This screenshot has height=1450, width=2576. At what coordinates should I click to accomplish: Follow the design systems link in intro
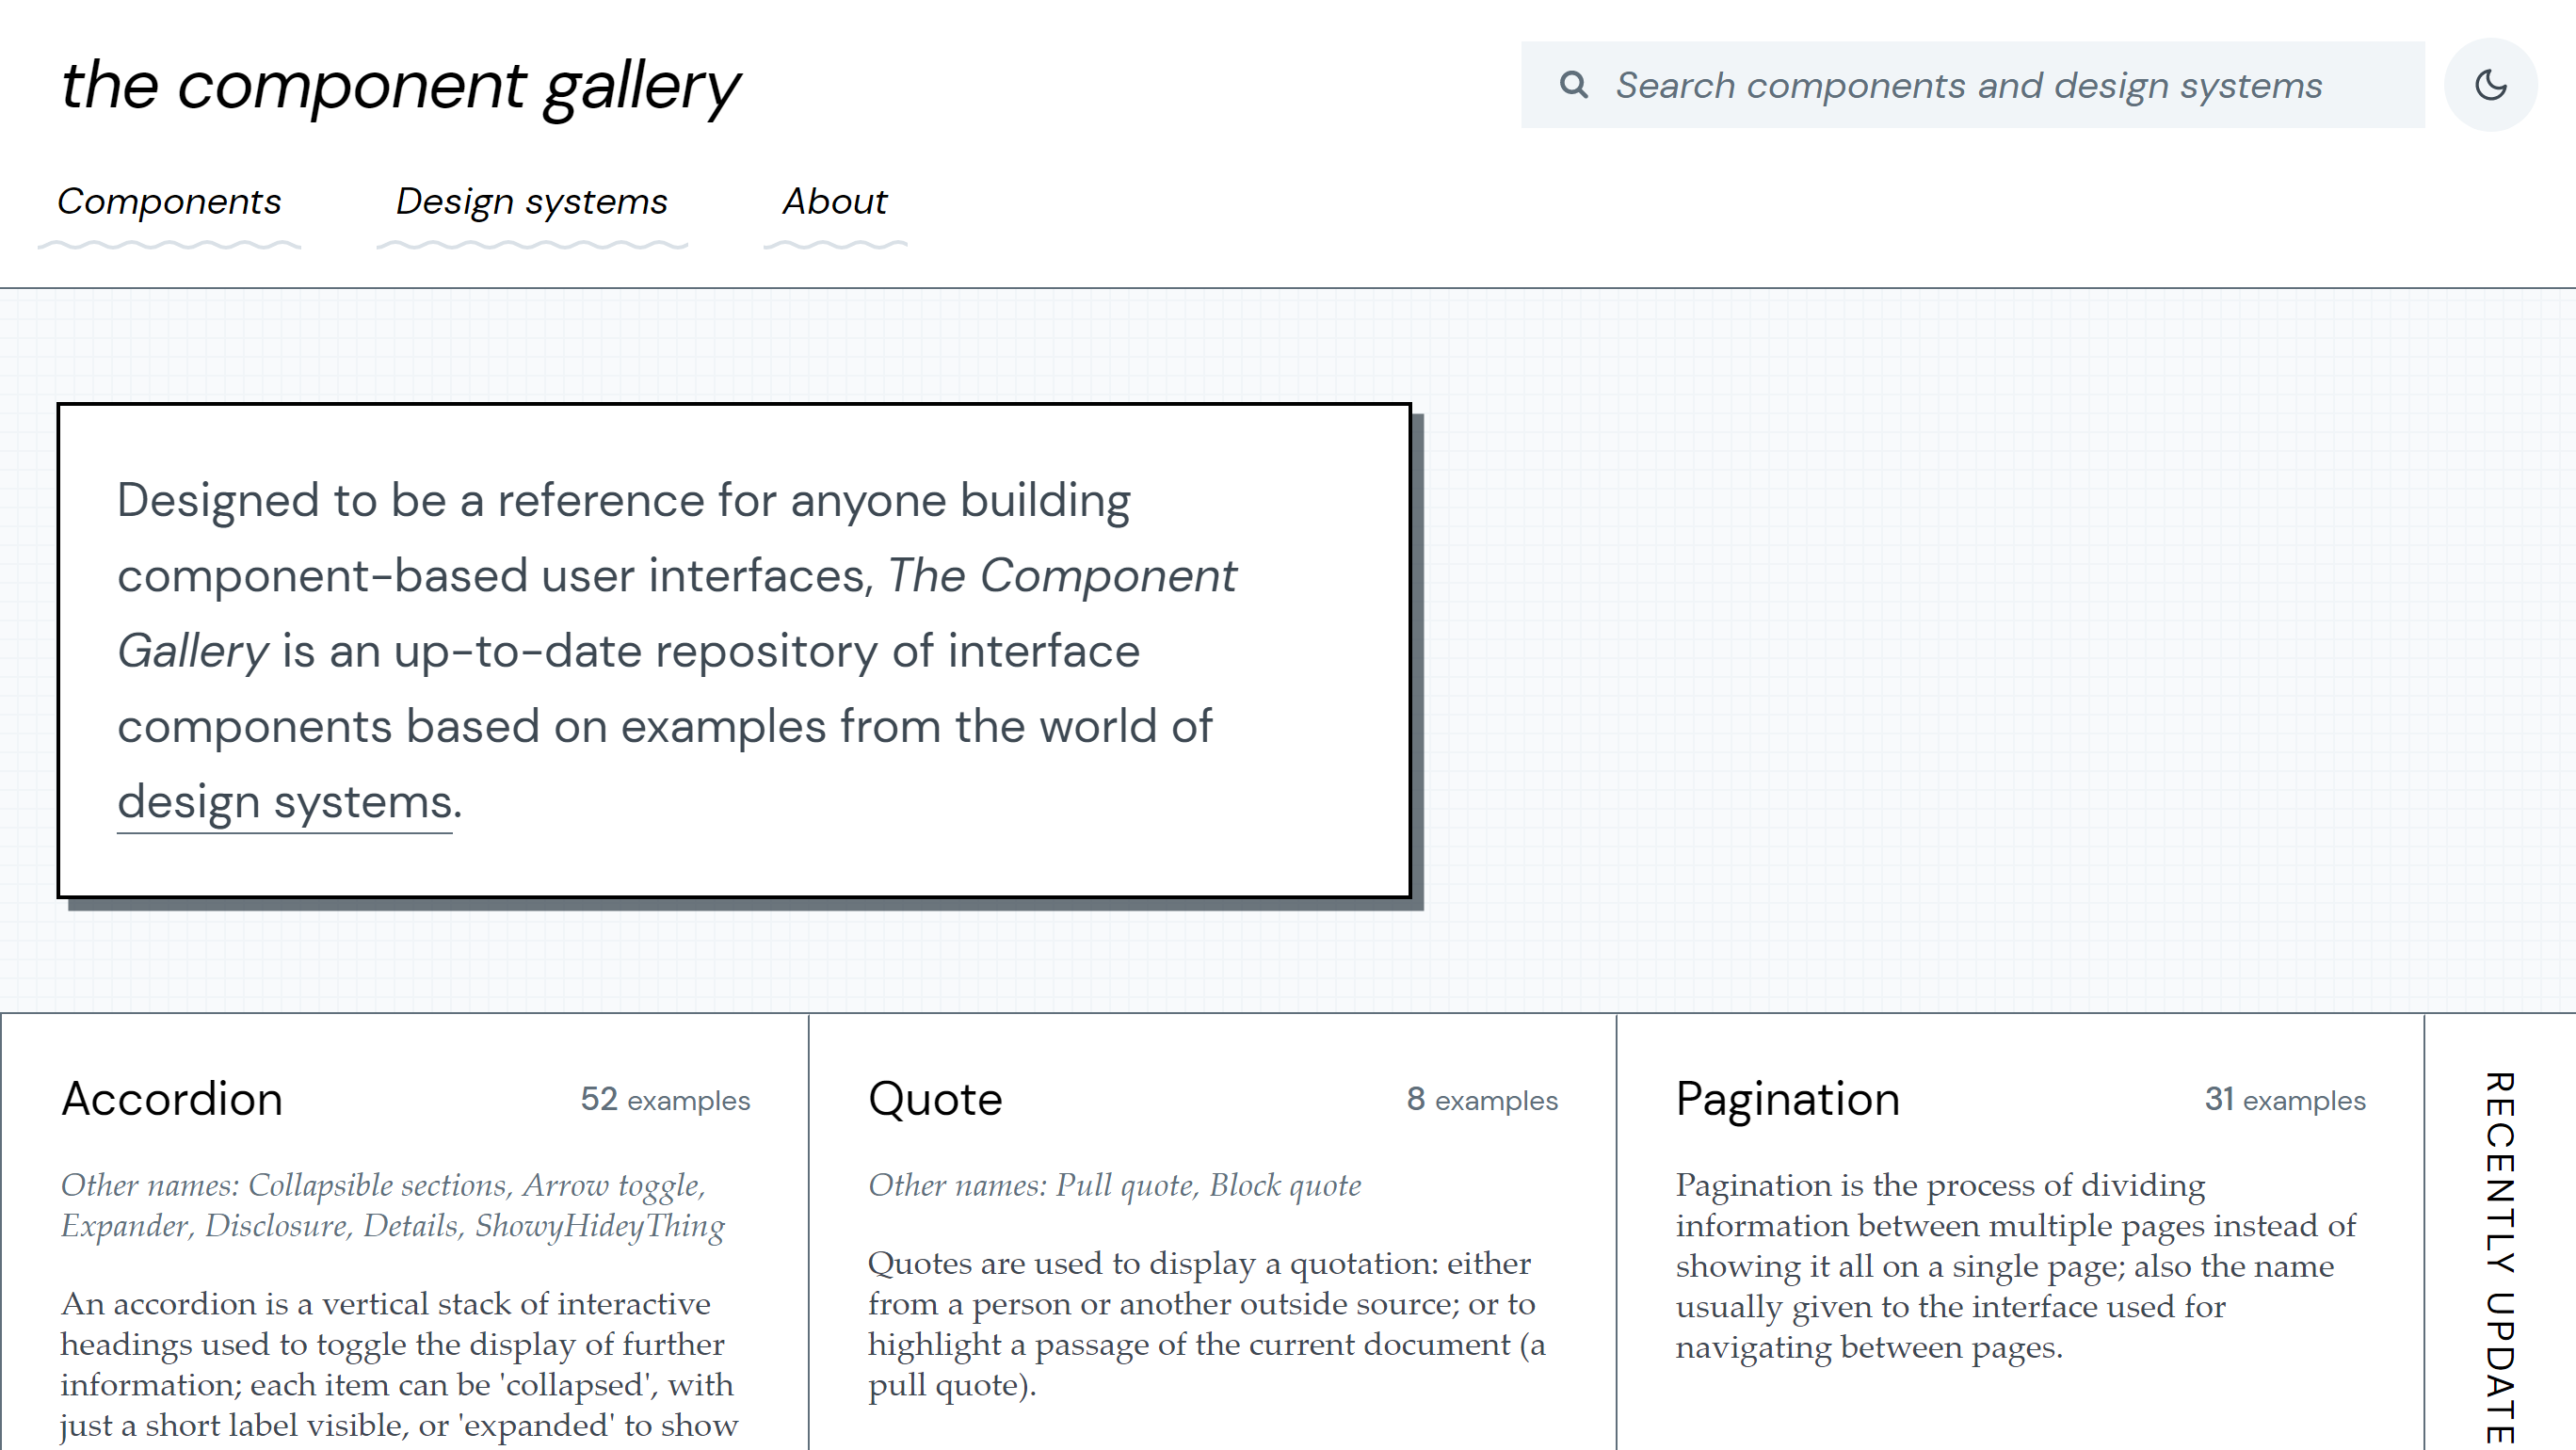click(285, 802)
